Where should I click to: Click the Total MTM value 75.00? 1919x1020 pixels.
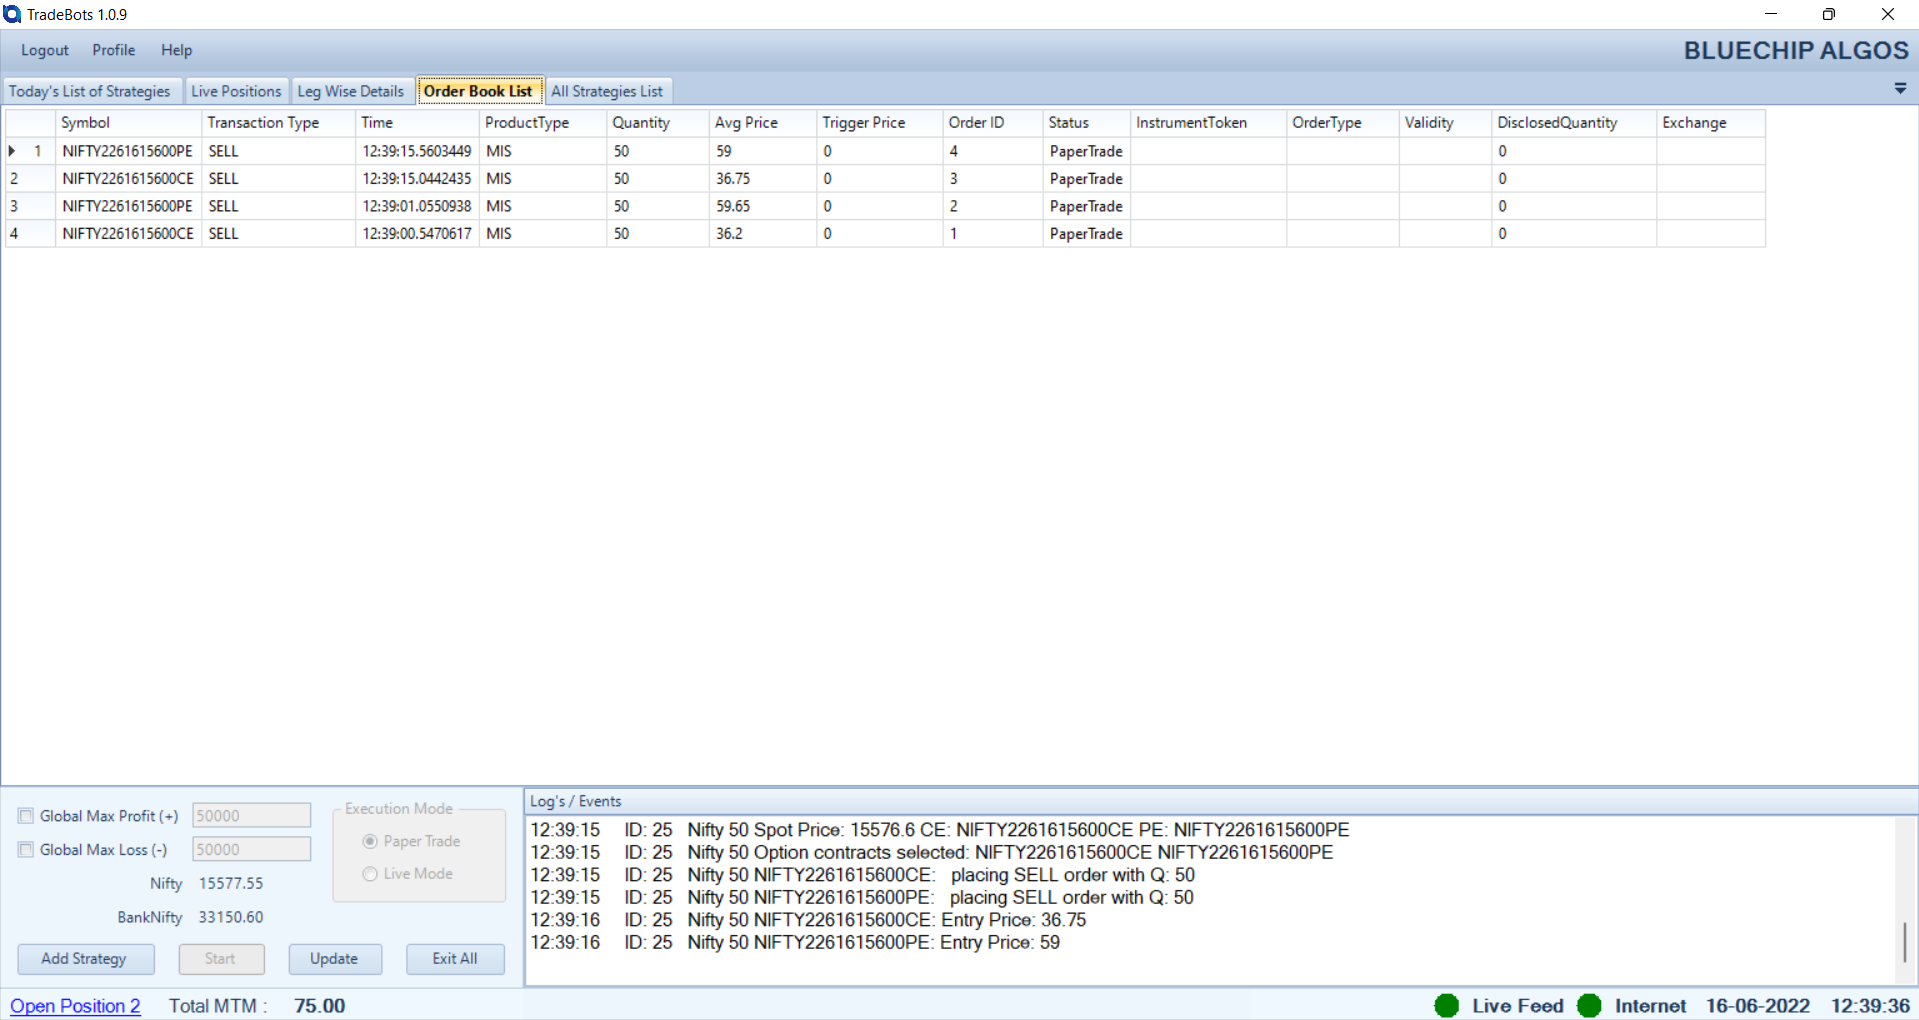coord(320,1006)
